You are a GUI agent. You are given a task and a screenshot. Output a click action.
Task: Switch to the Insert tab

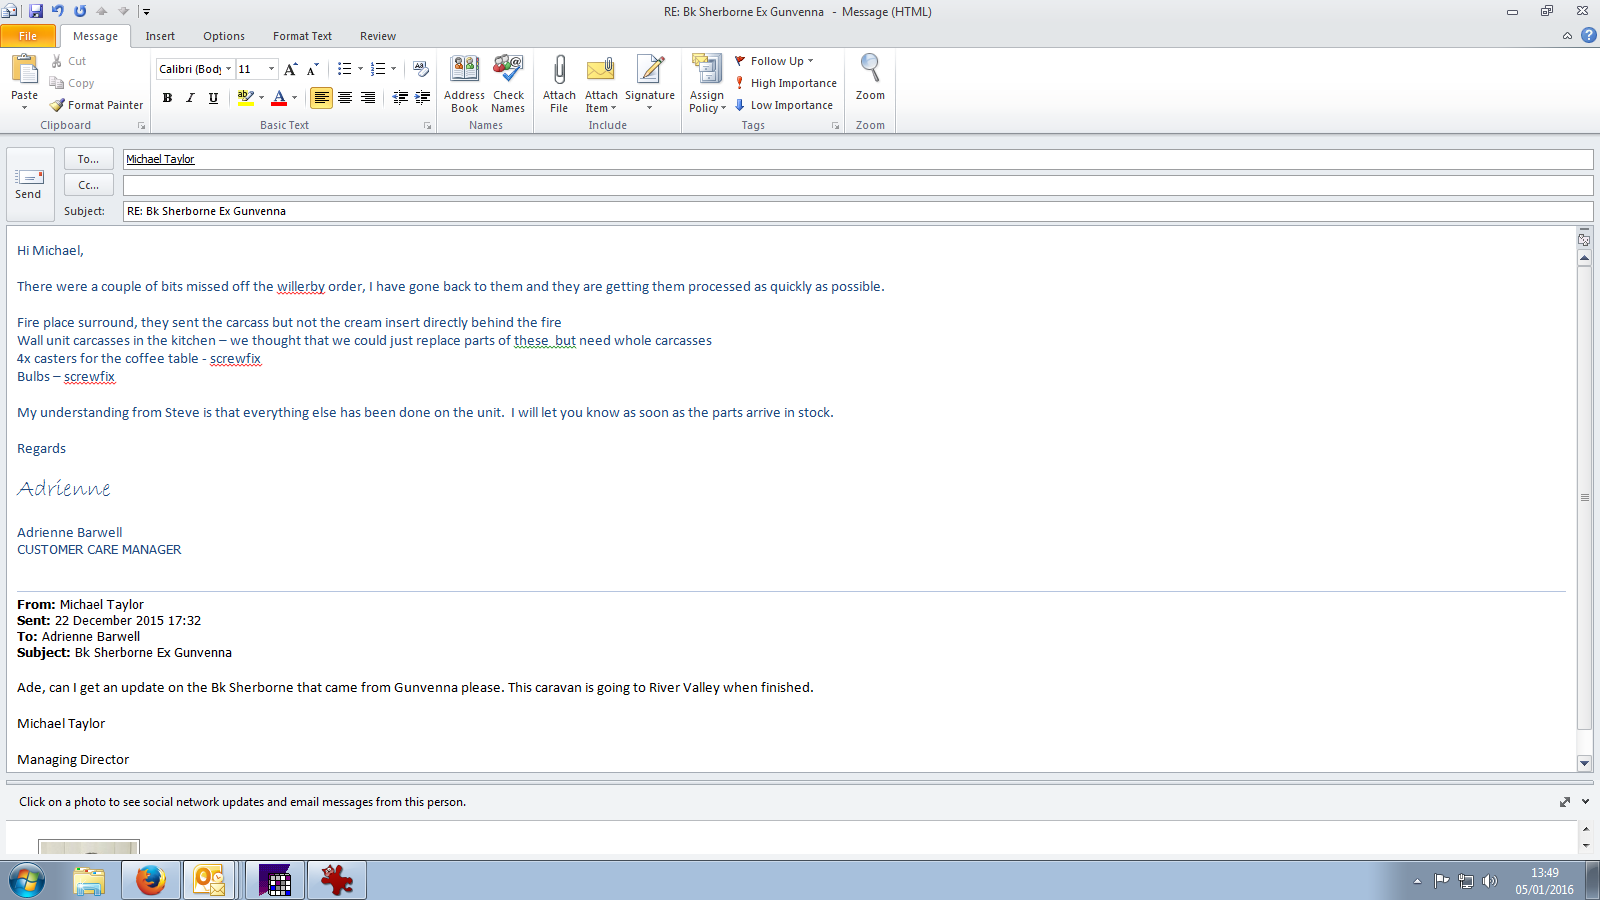pyautogui.click(x=160, y=36)
